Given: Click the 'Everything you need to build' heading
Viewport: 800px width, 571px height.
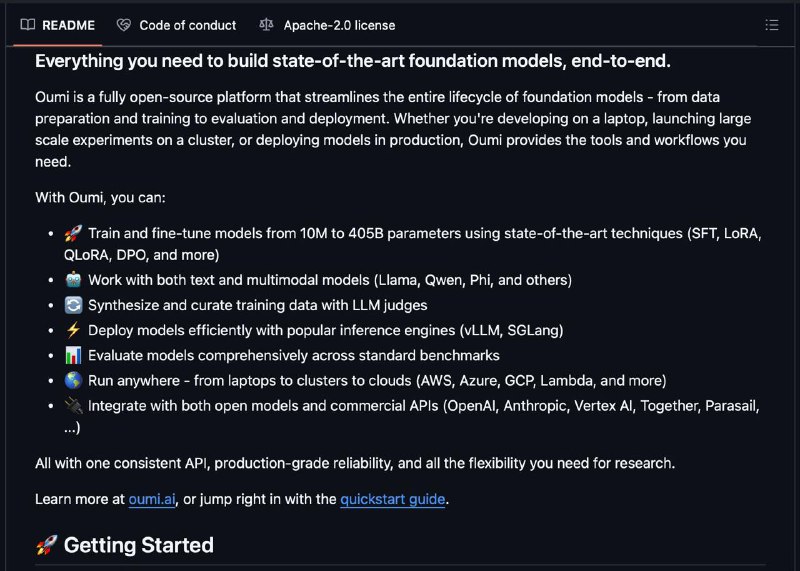Looking at the screenshot, I should (353, 61).
